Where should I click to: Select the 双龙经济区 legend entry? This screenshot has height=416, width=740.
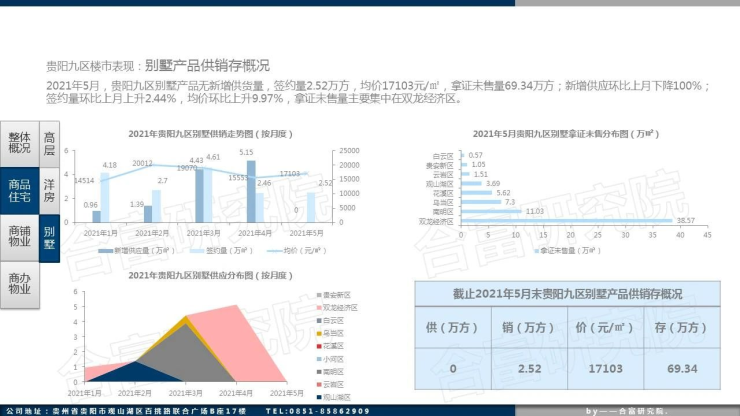(337, 307)
